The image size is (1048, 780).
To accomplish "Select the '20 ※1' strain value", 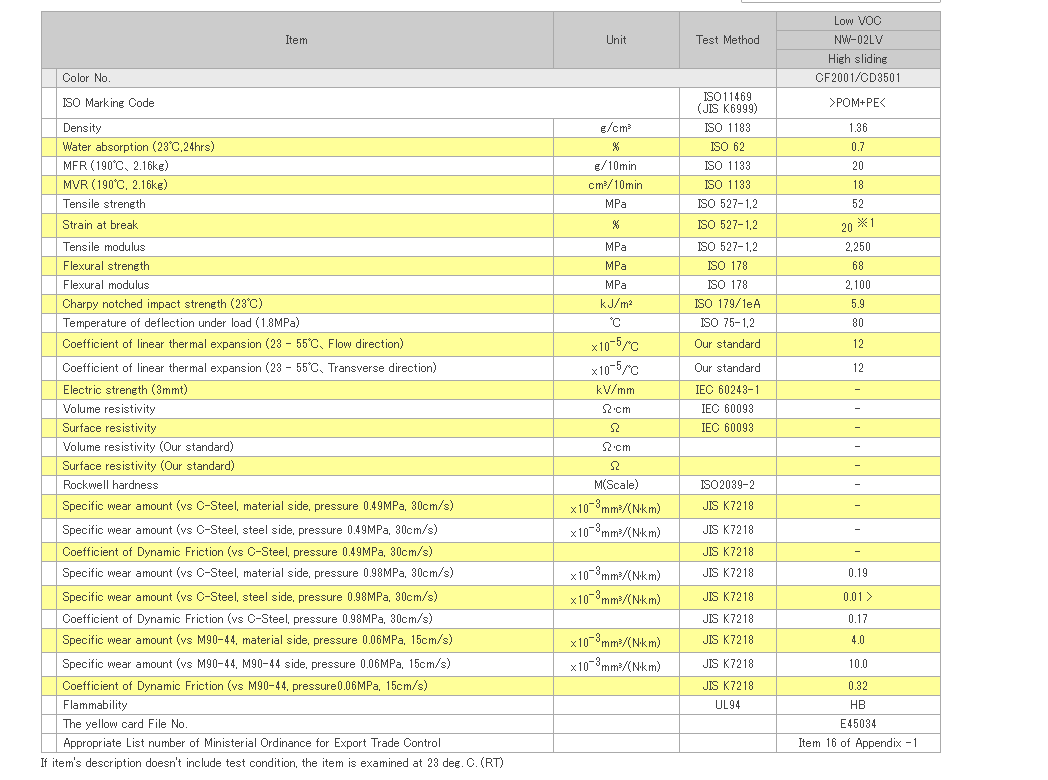I will pyautogui.click(x=858, y=225).
